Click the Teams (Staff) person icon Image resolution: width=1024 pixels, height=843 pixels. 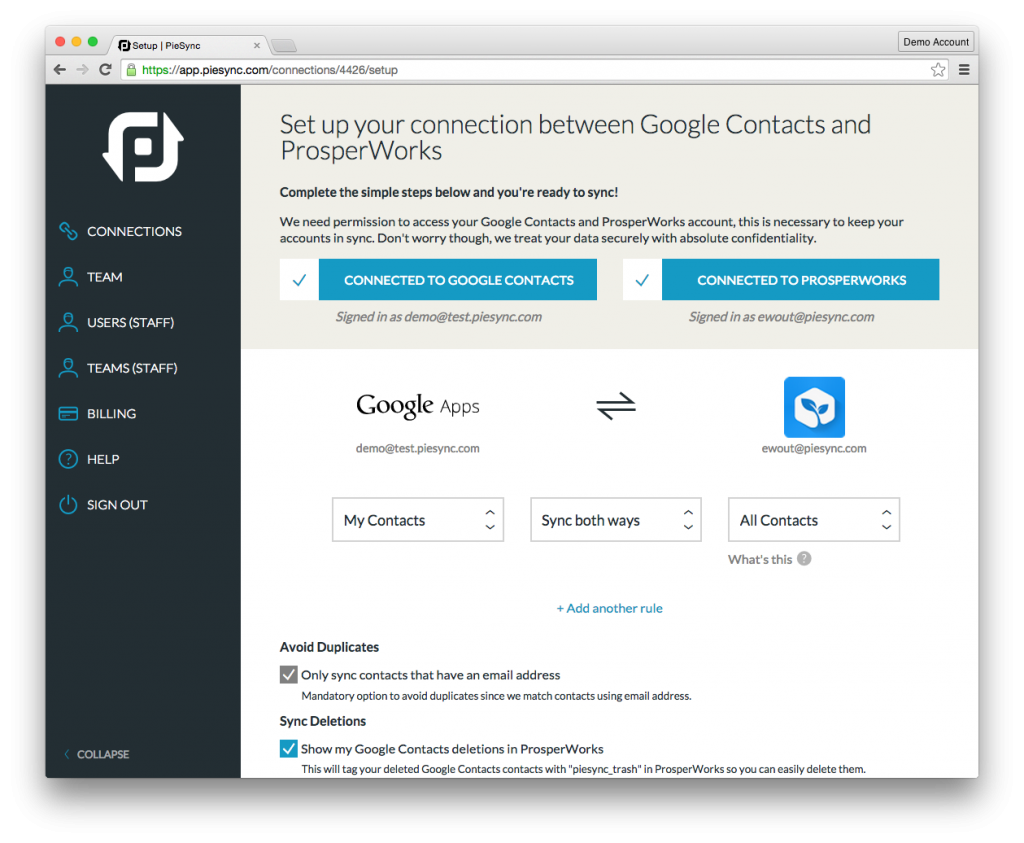[68, 368]
